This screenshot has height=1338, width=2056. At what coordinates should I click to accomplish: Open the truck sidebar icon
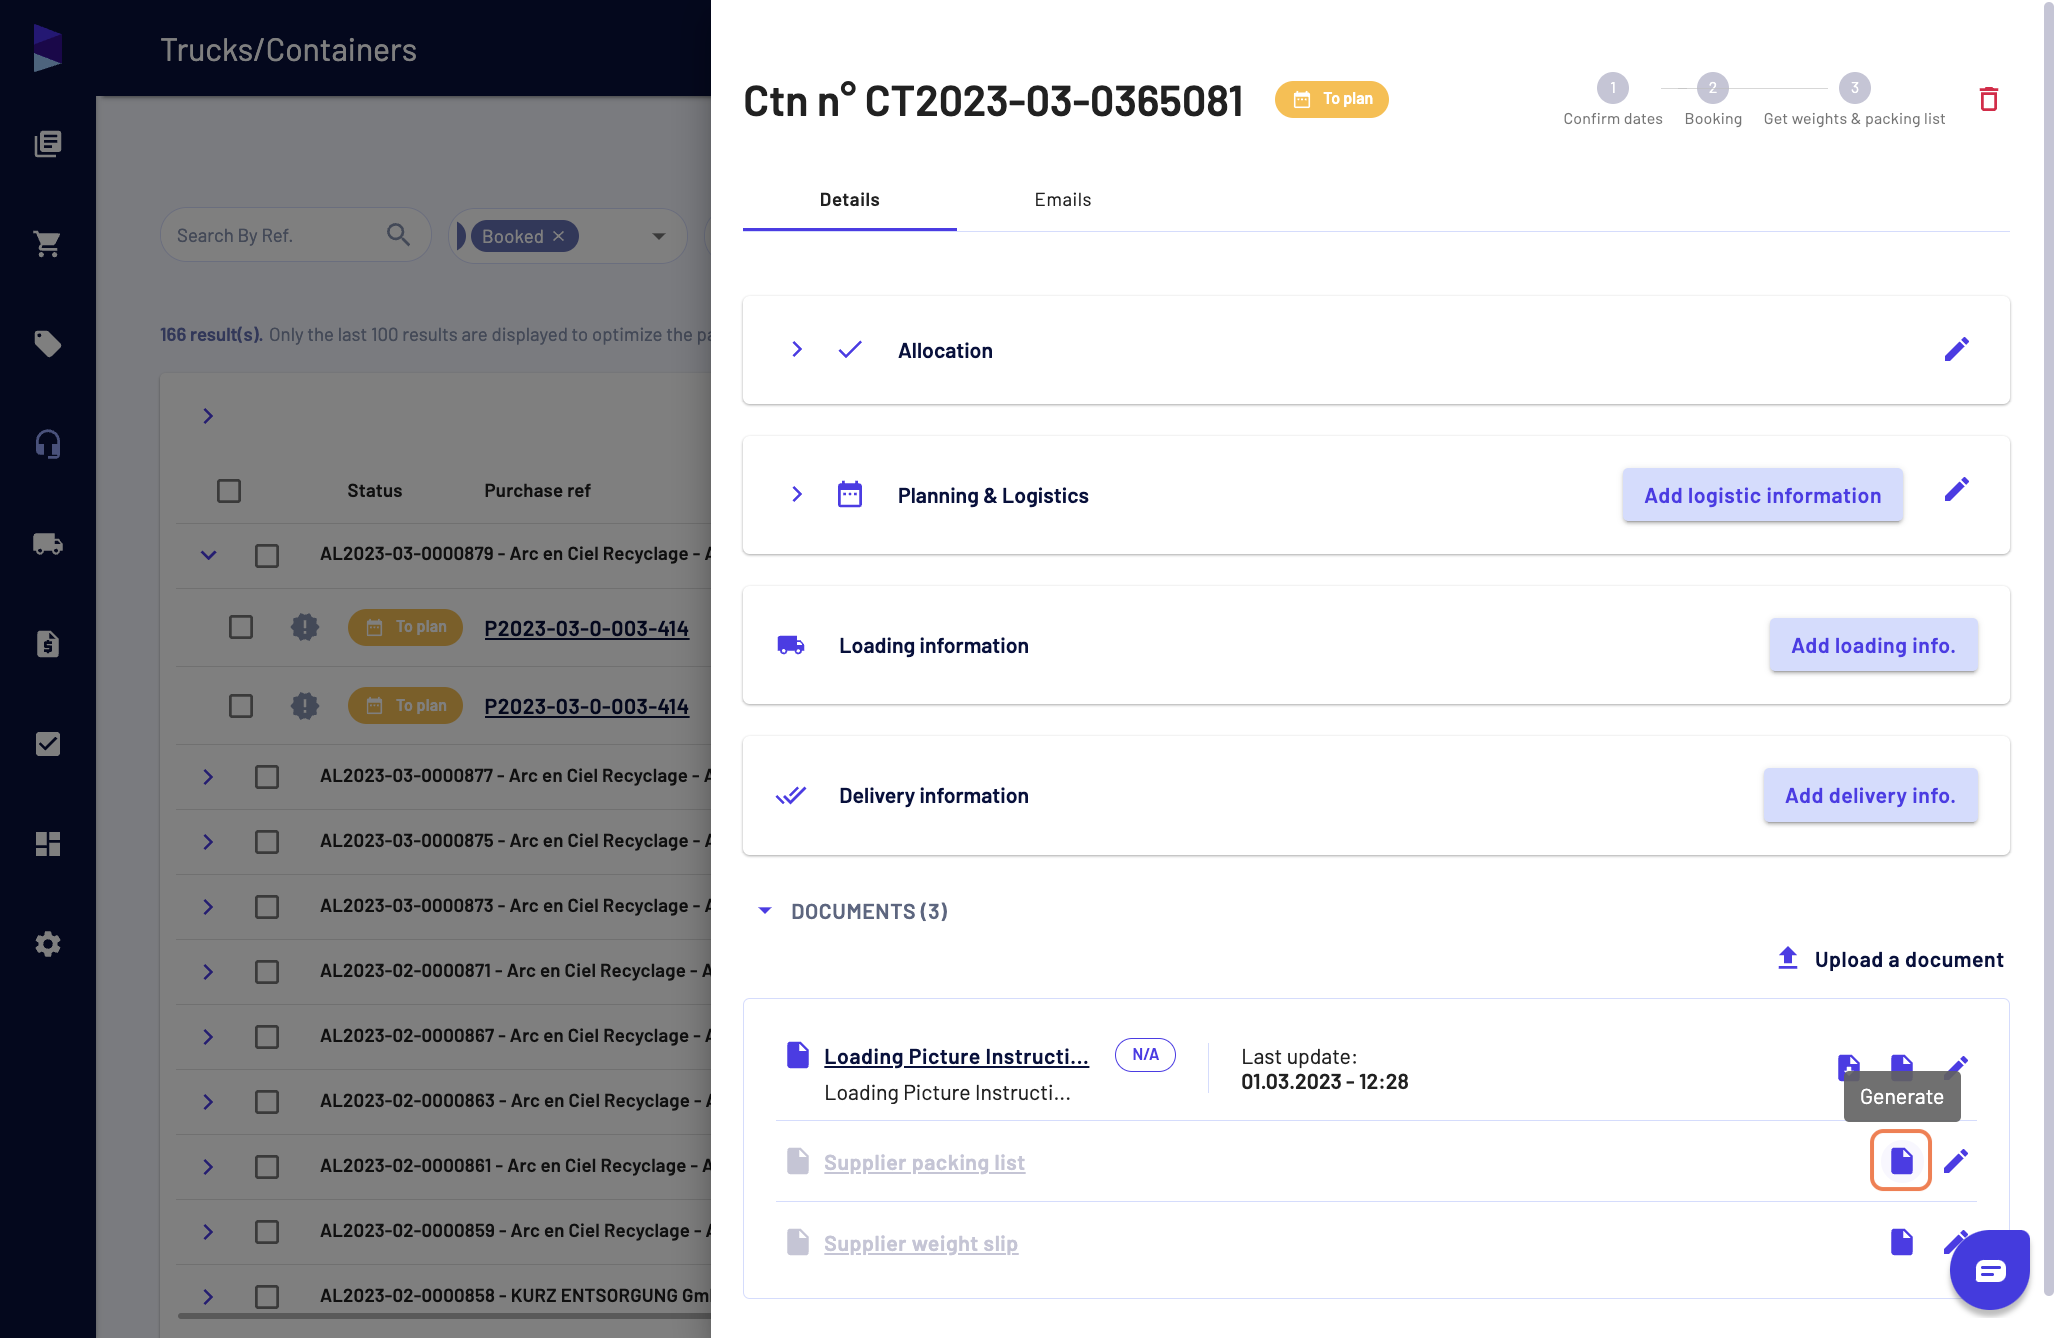coord(47,544)
